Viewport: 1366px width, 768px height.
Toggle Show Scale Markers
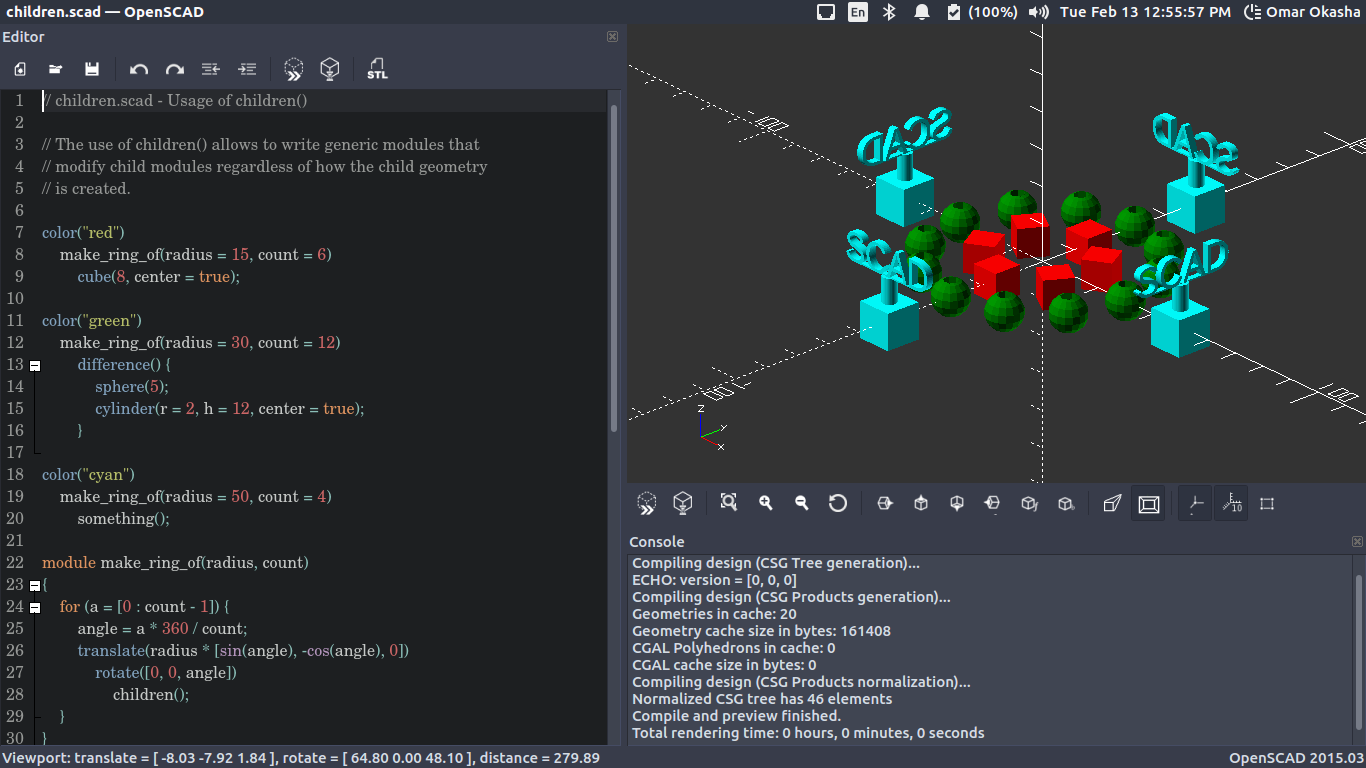pos(1231,504)
